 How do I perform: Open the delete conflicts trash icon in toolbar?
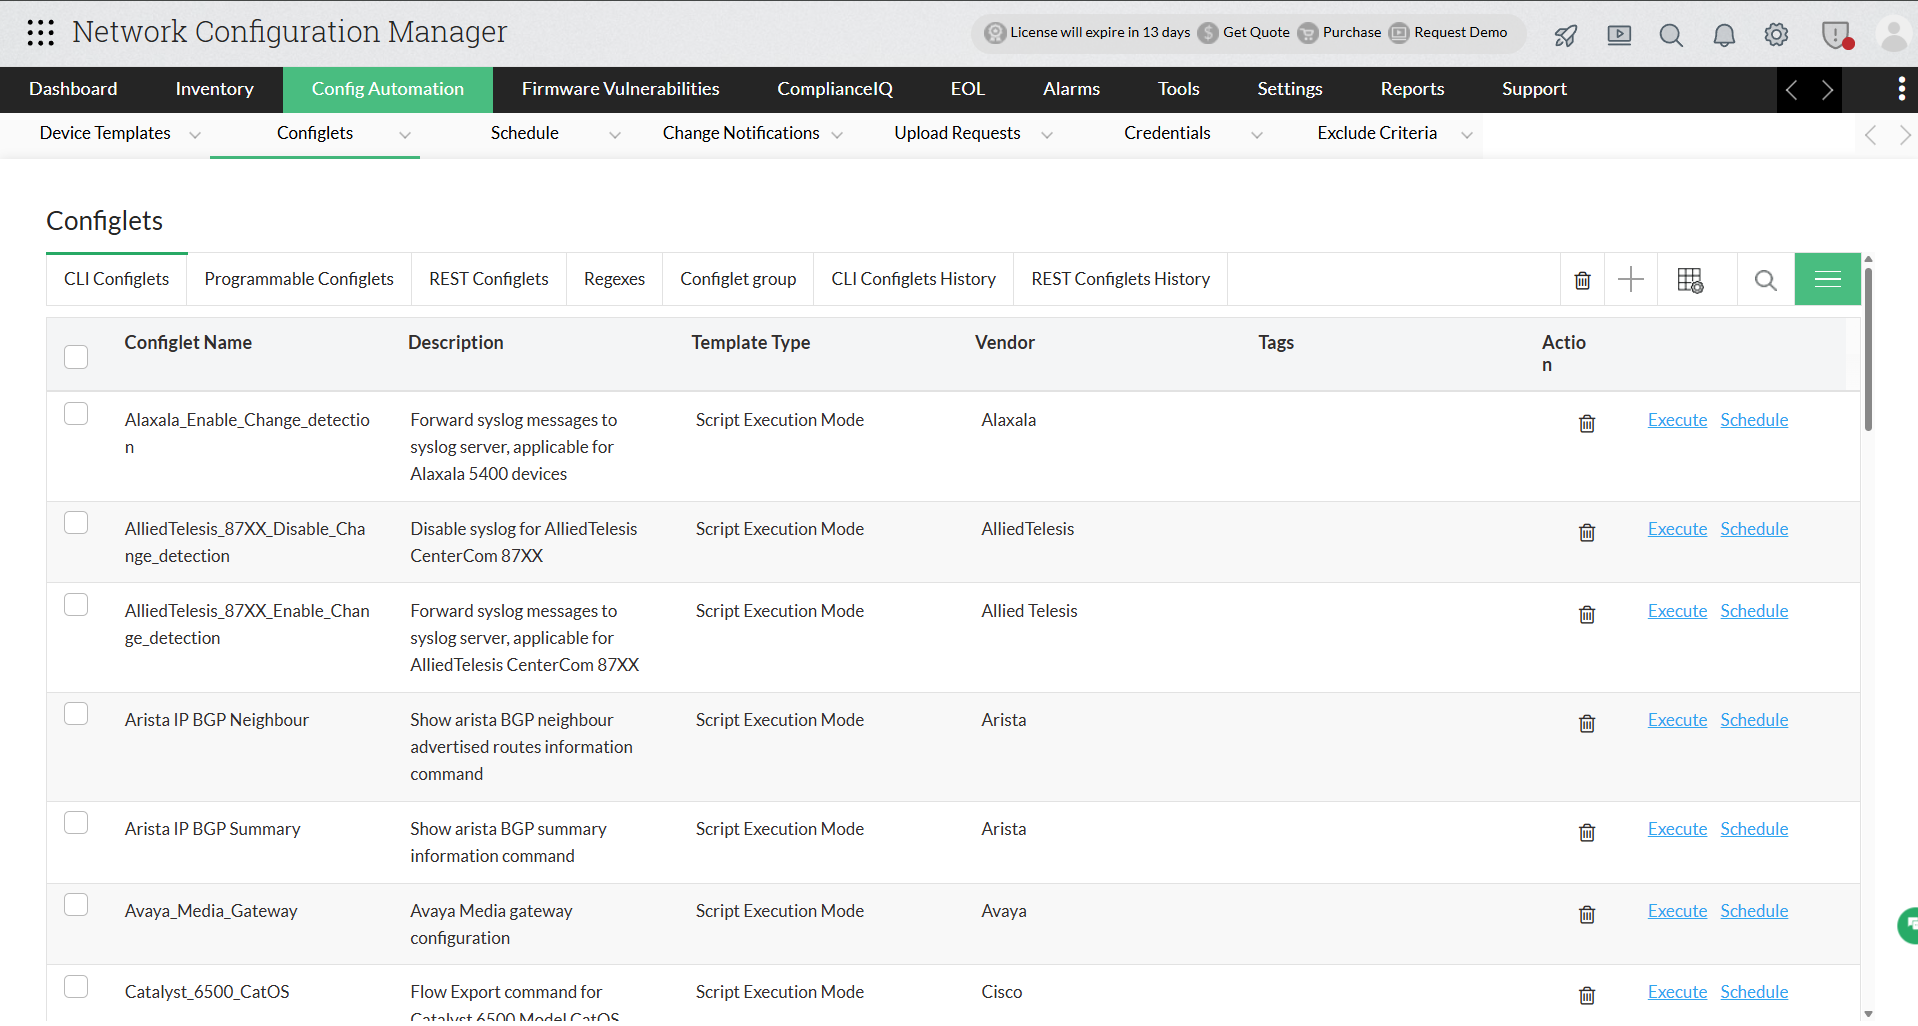point(1581,279)
